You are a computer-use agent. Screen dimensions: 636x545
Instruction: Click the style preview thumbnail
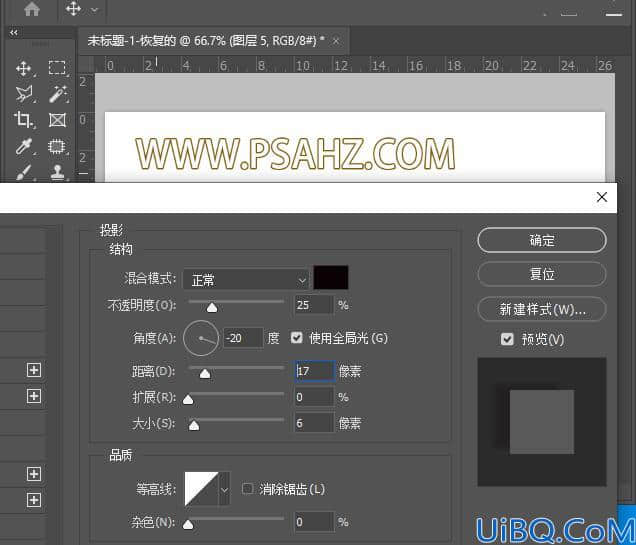pyautogui.click(x=542, y=422)
